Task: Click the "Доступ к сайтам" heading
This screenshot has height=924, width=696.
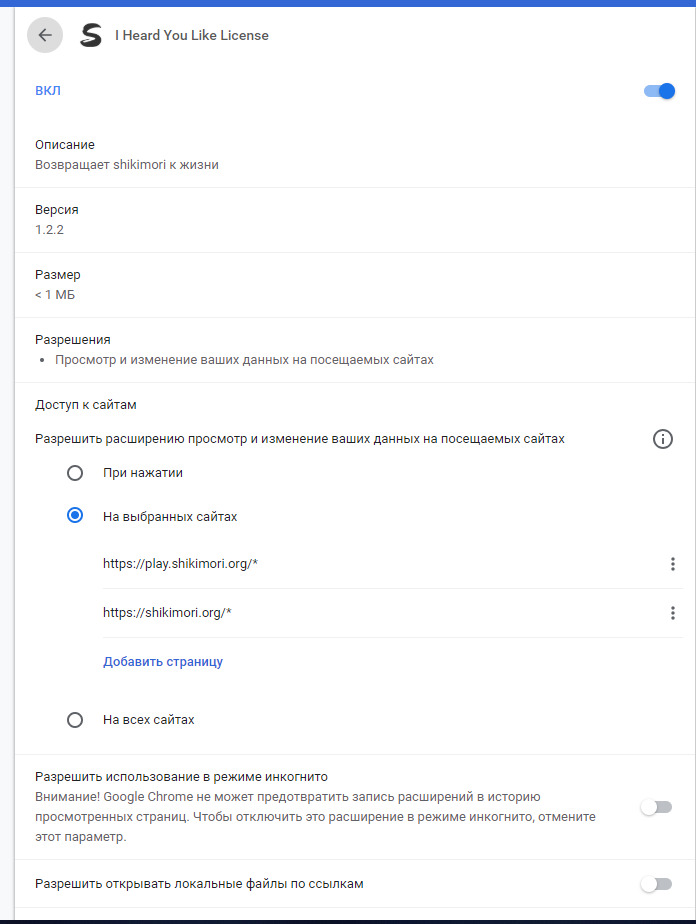Action: coord(85,405)
